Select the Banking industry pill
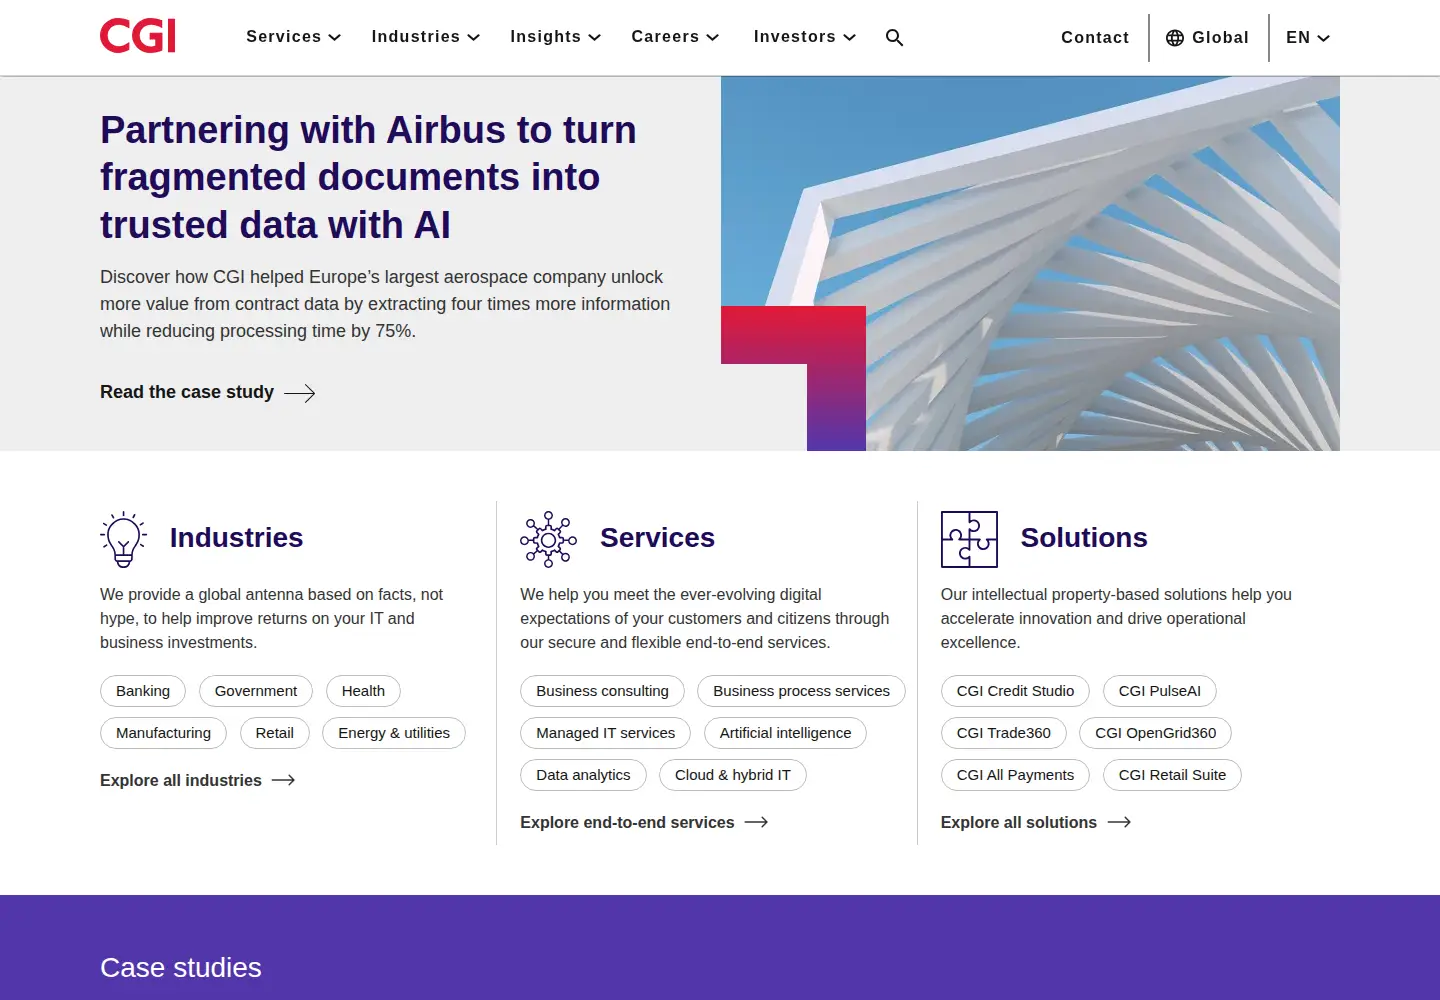 (143, 691)
